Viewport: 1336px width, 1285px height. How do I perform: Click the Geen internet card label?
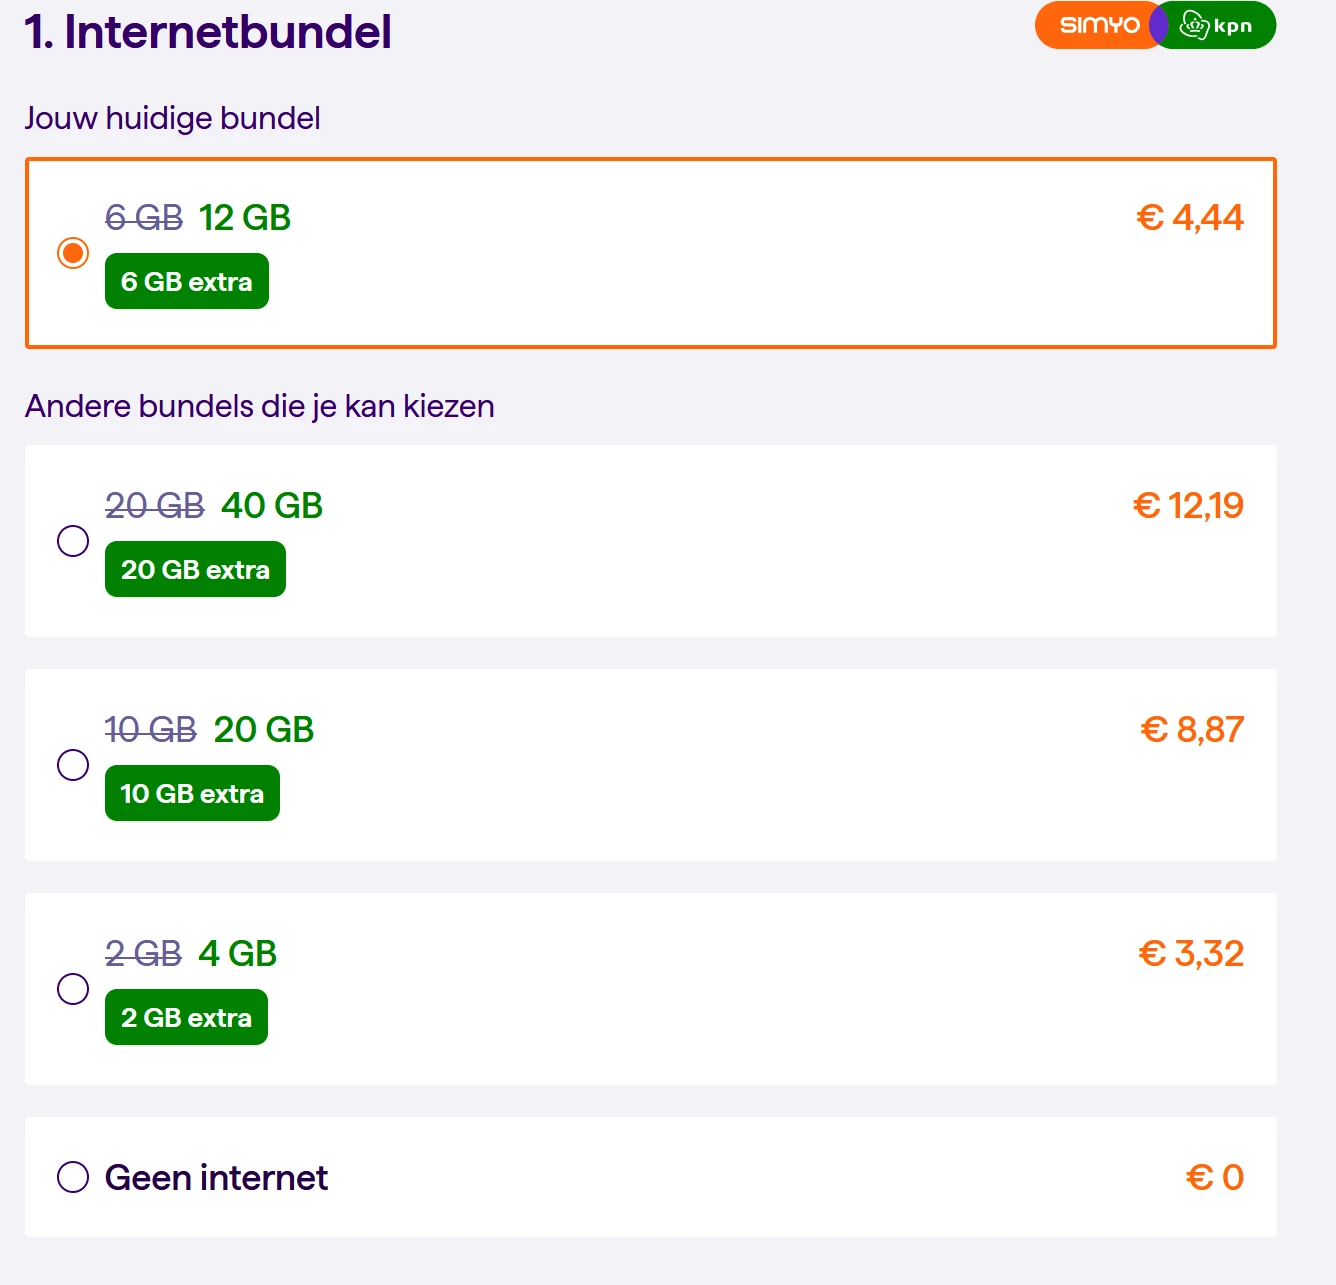click(216, 1178)
